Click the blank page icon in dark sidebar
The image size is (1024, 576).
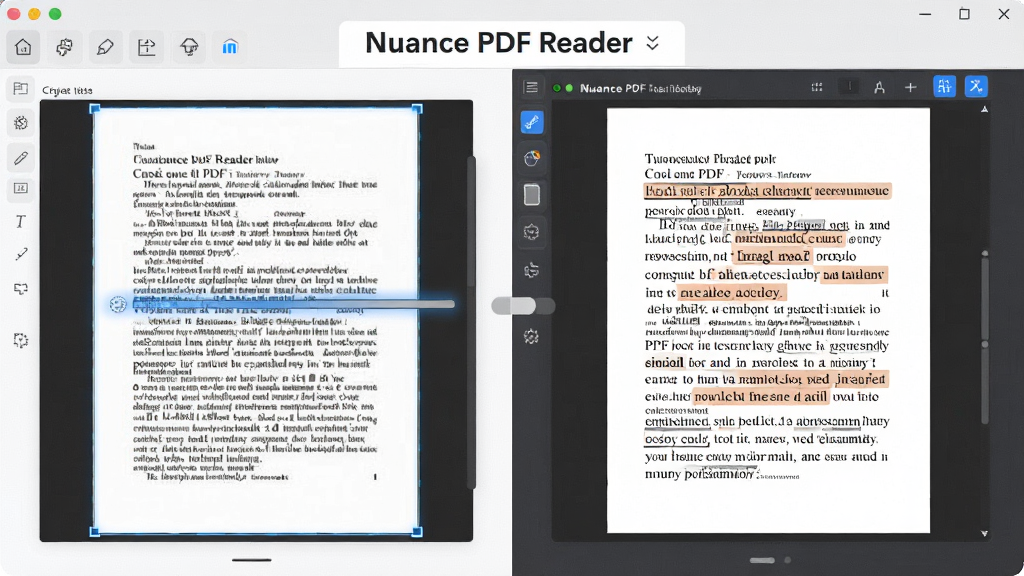(532, 195)
